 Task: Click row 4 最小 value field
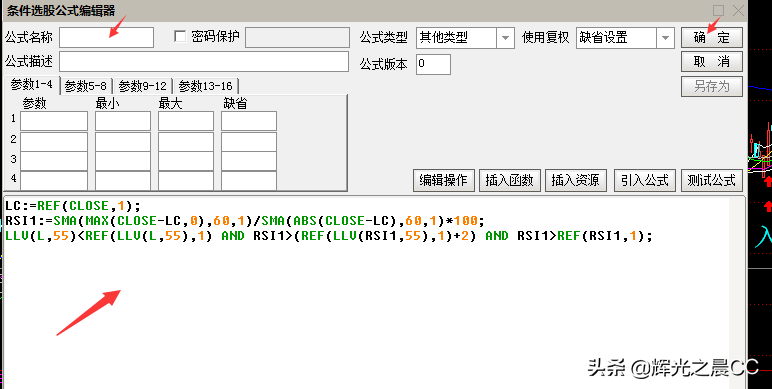(x=123, y=180)
